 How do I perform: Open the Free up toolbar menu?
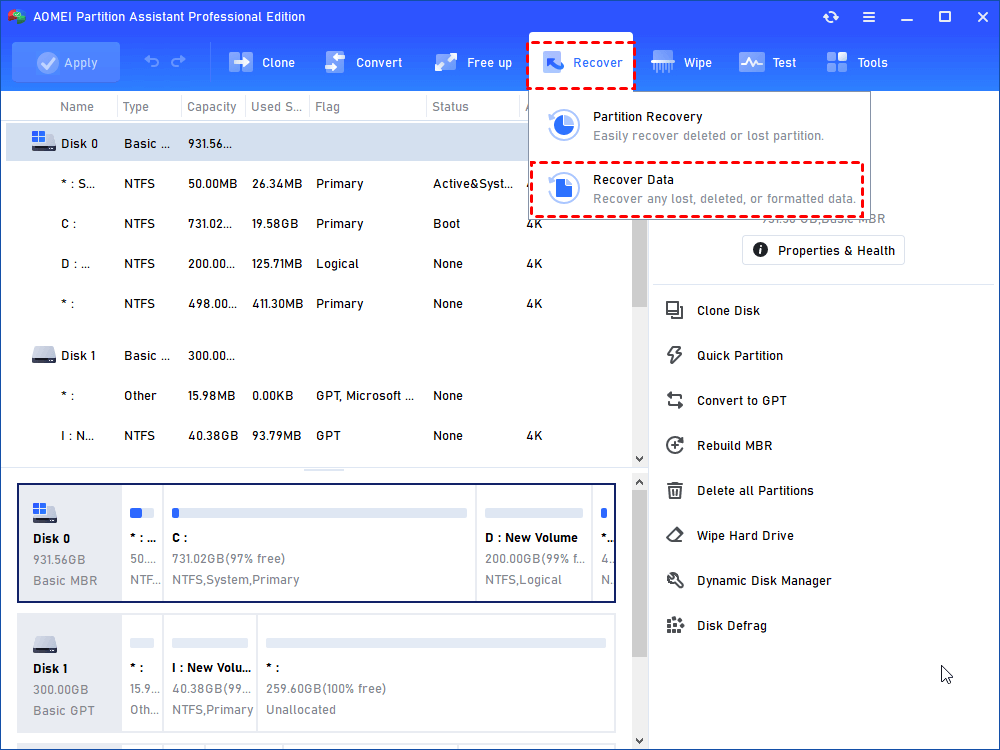[473, 62]
